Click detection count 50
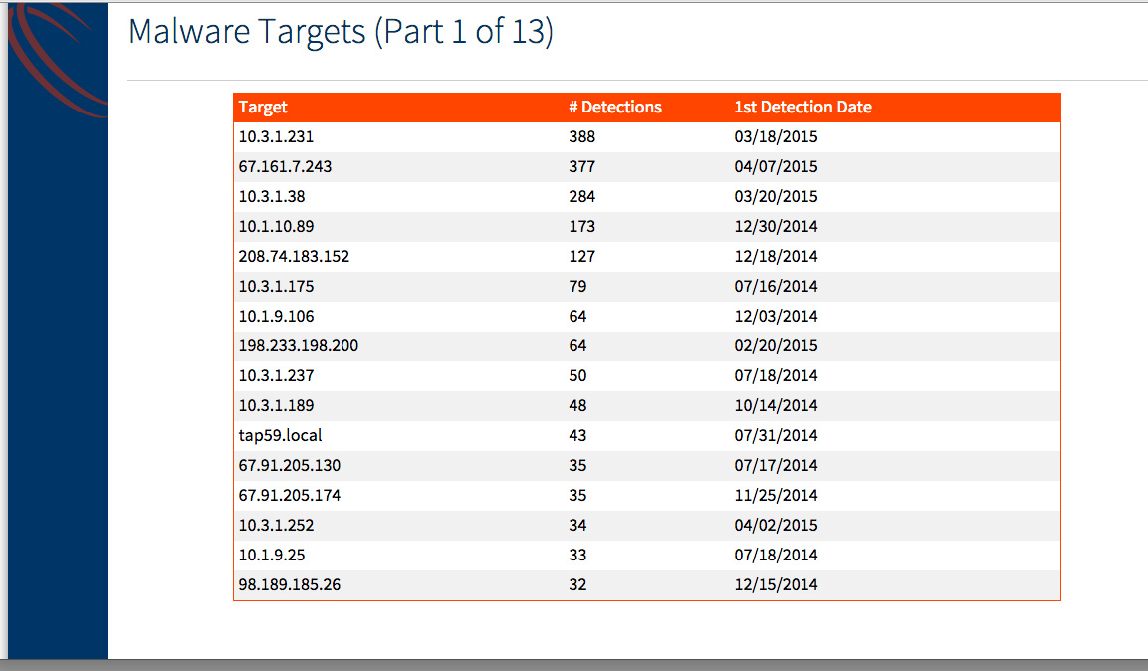Screen dimensions: 1148x671 578,375
